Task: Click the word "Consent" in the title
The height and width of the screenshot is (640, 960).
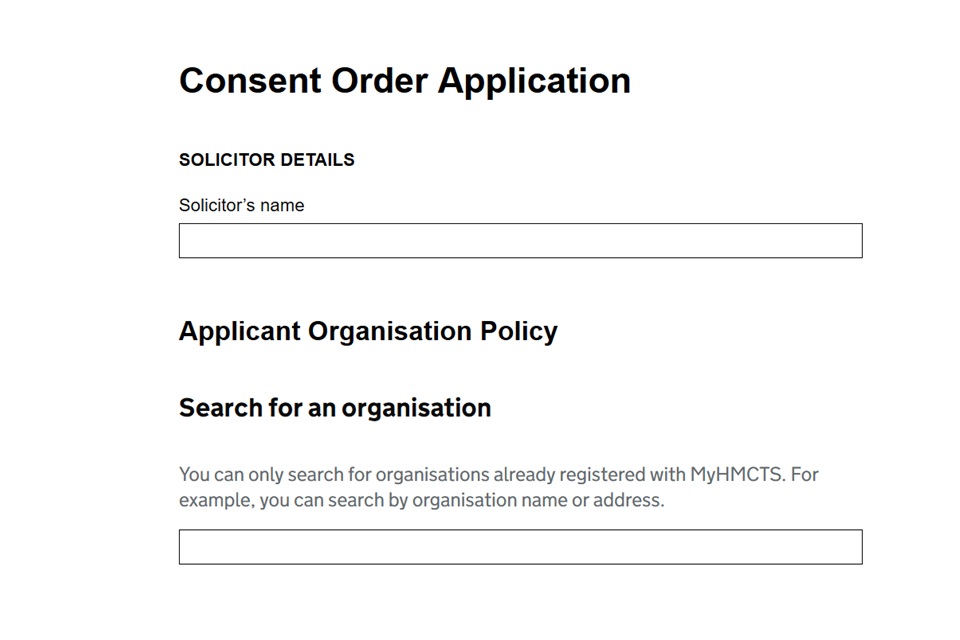Action: [x=250, y=81]
